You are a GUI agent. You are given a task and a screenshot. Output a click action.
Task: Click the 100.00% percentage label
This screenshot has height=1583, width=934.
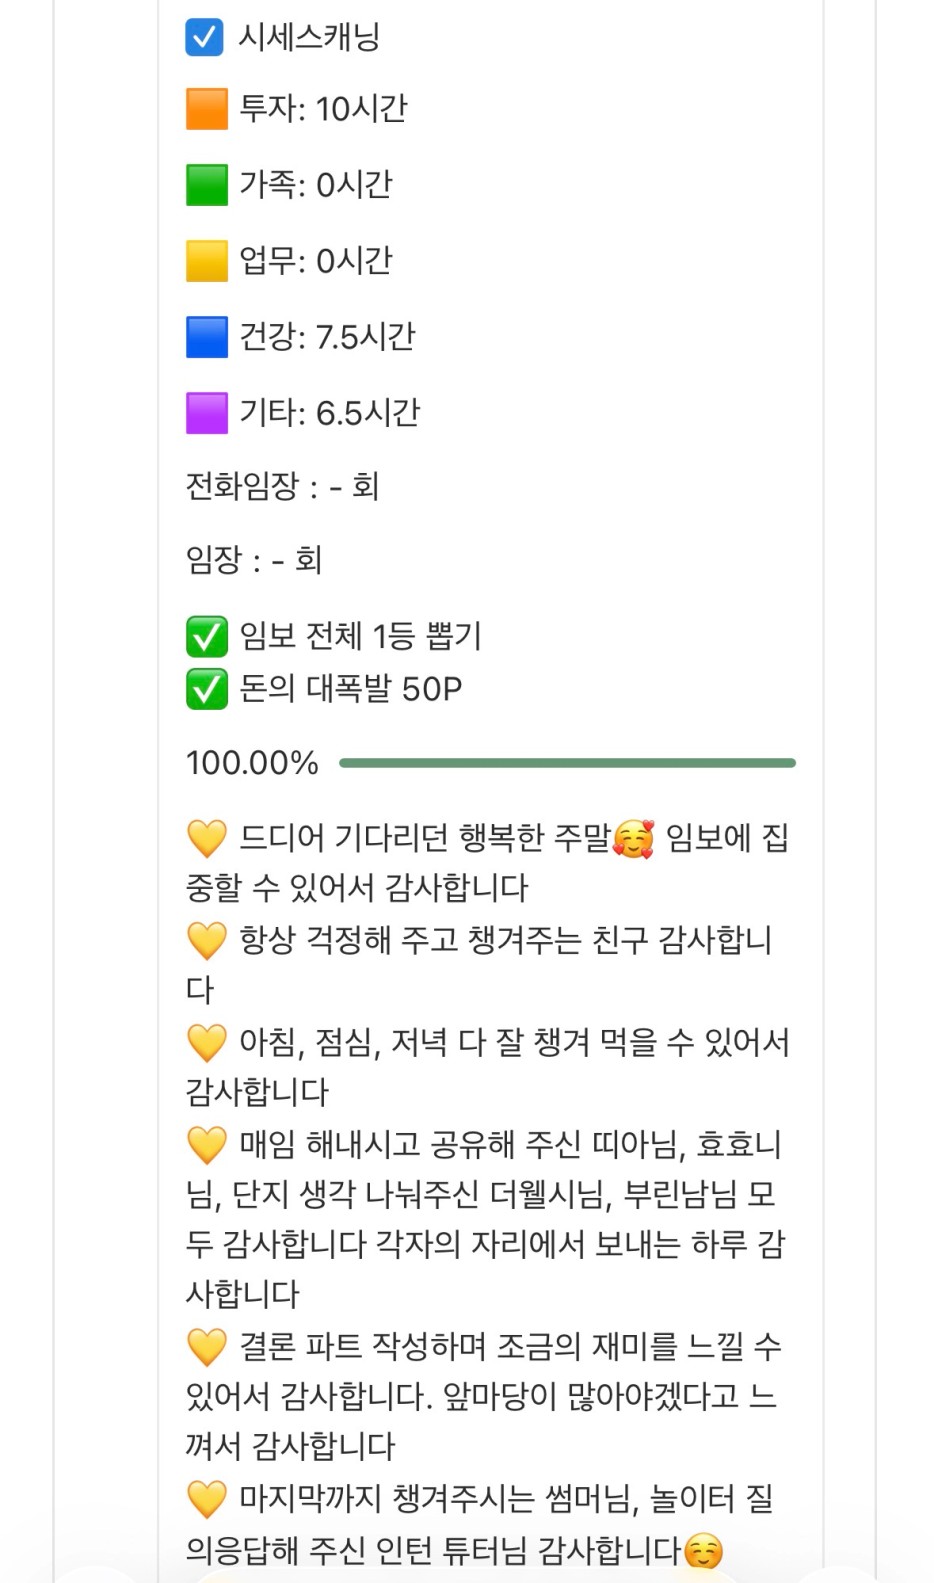pos(252,763)
